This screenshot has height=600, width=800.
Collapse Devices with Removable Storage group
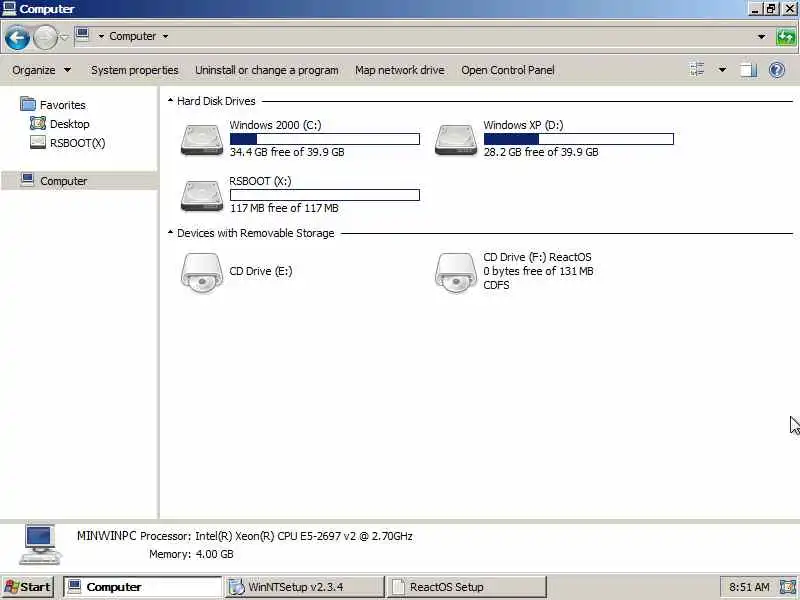[x=170, y=233]
